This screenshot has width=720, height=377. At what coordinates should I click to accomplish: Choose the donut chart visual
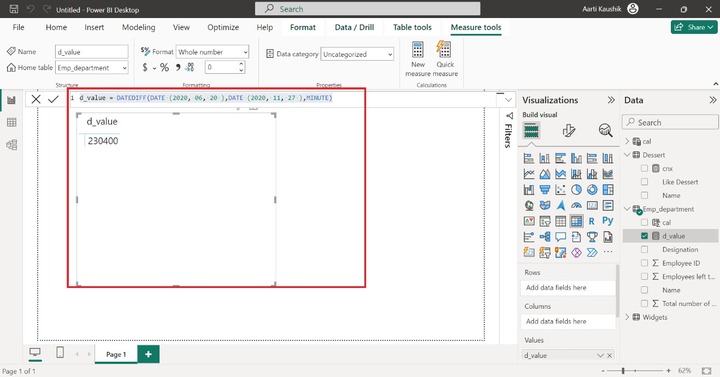pos(592,190)
